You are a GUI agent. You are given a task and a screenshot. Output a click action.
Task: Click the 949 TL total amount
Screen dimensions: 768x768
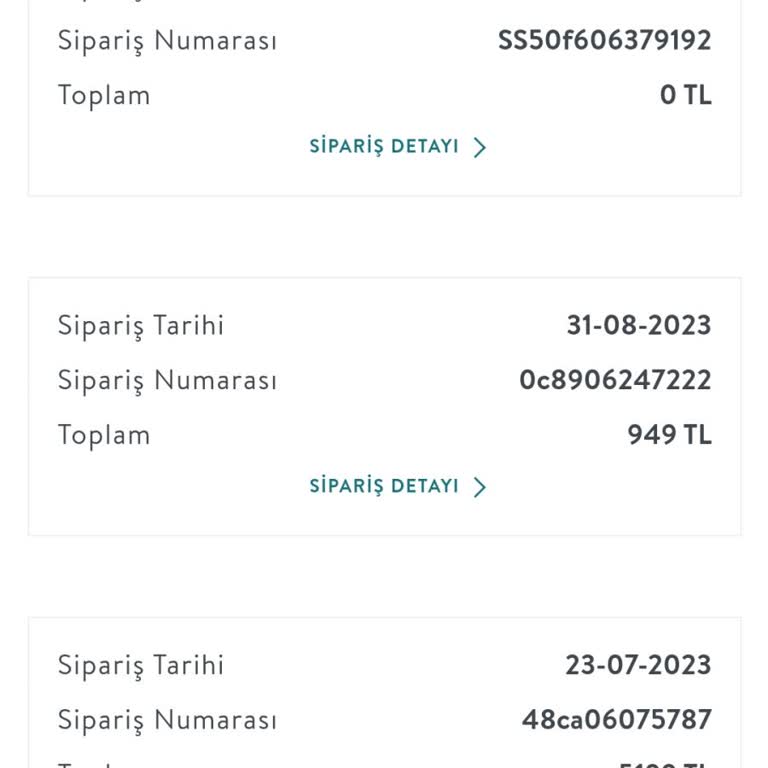coord(669,436)
